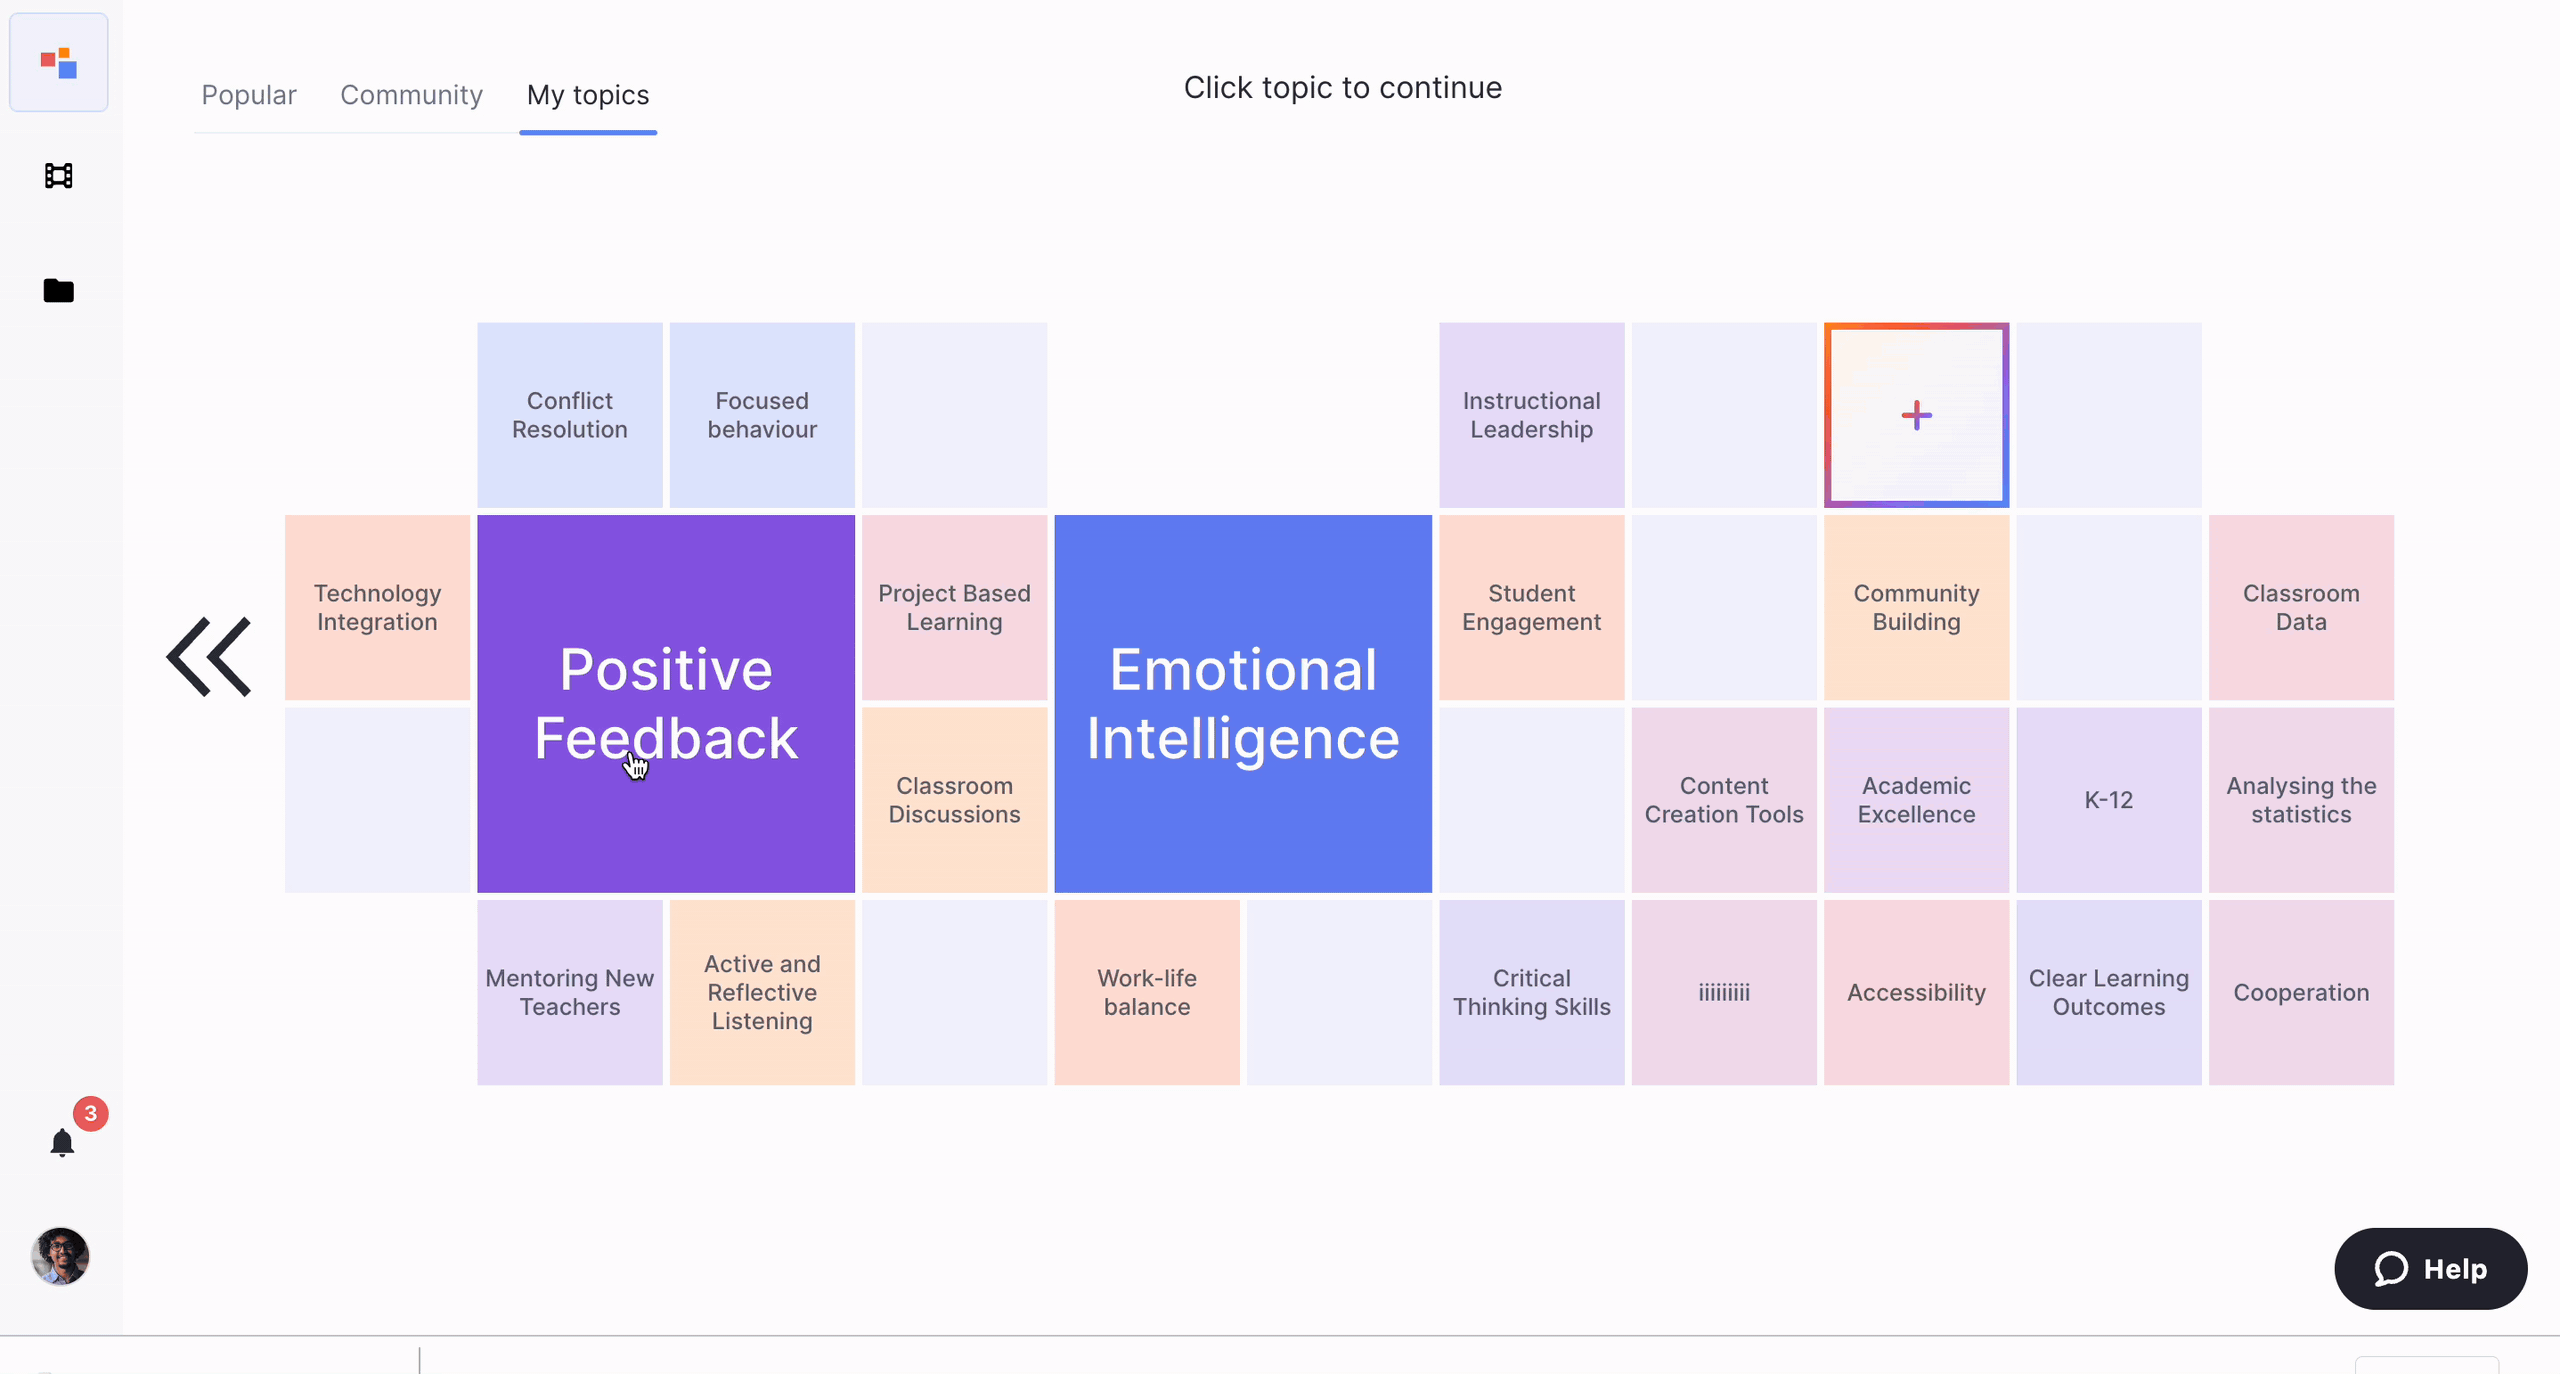Open the Instructional Leadership topic

click(x=1531, y=415)
